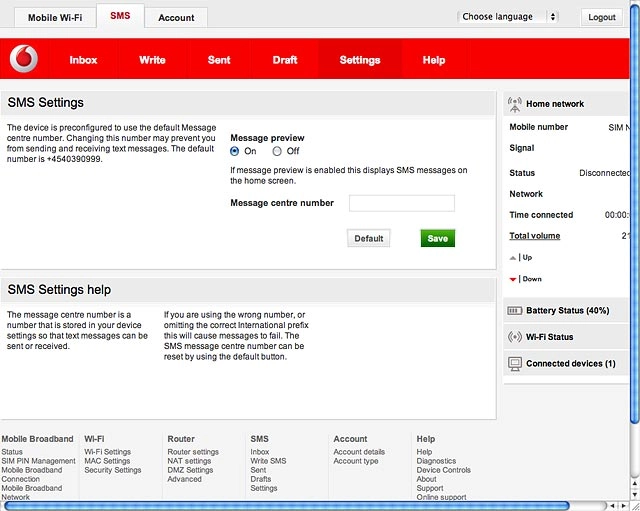The width and height of the screenshot is (640, 511).
Task: Select the Settings menu item in red bar
Action: click(360, 60)
